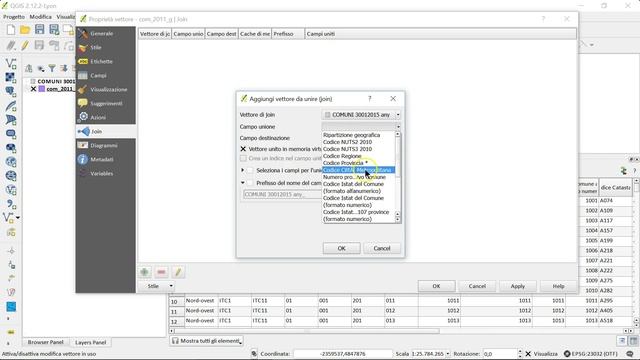Click the green add join button
The width and height of the screenshot is (640, 360).
(x=144, y=272)
